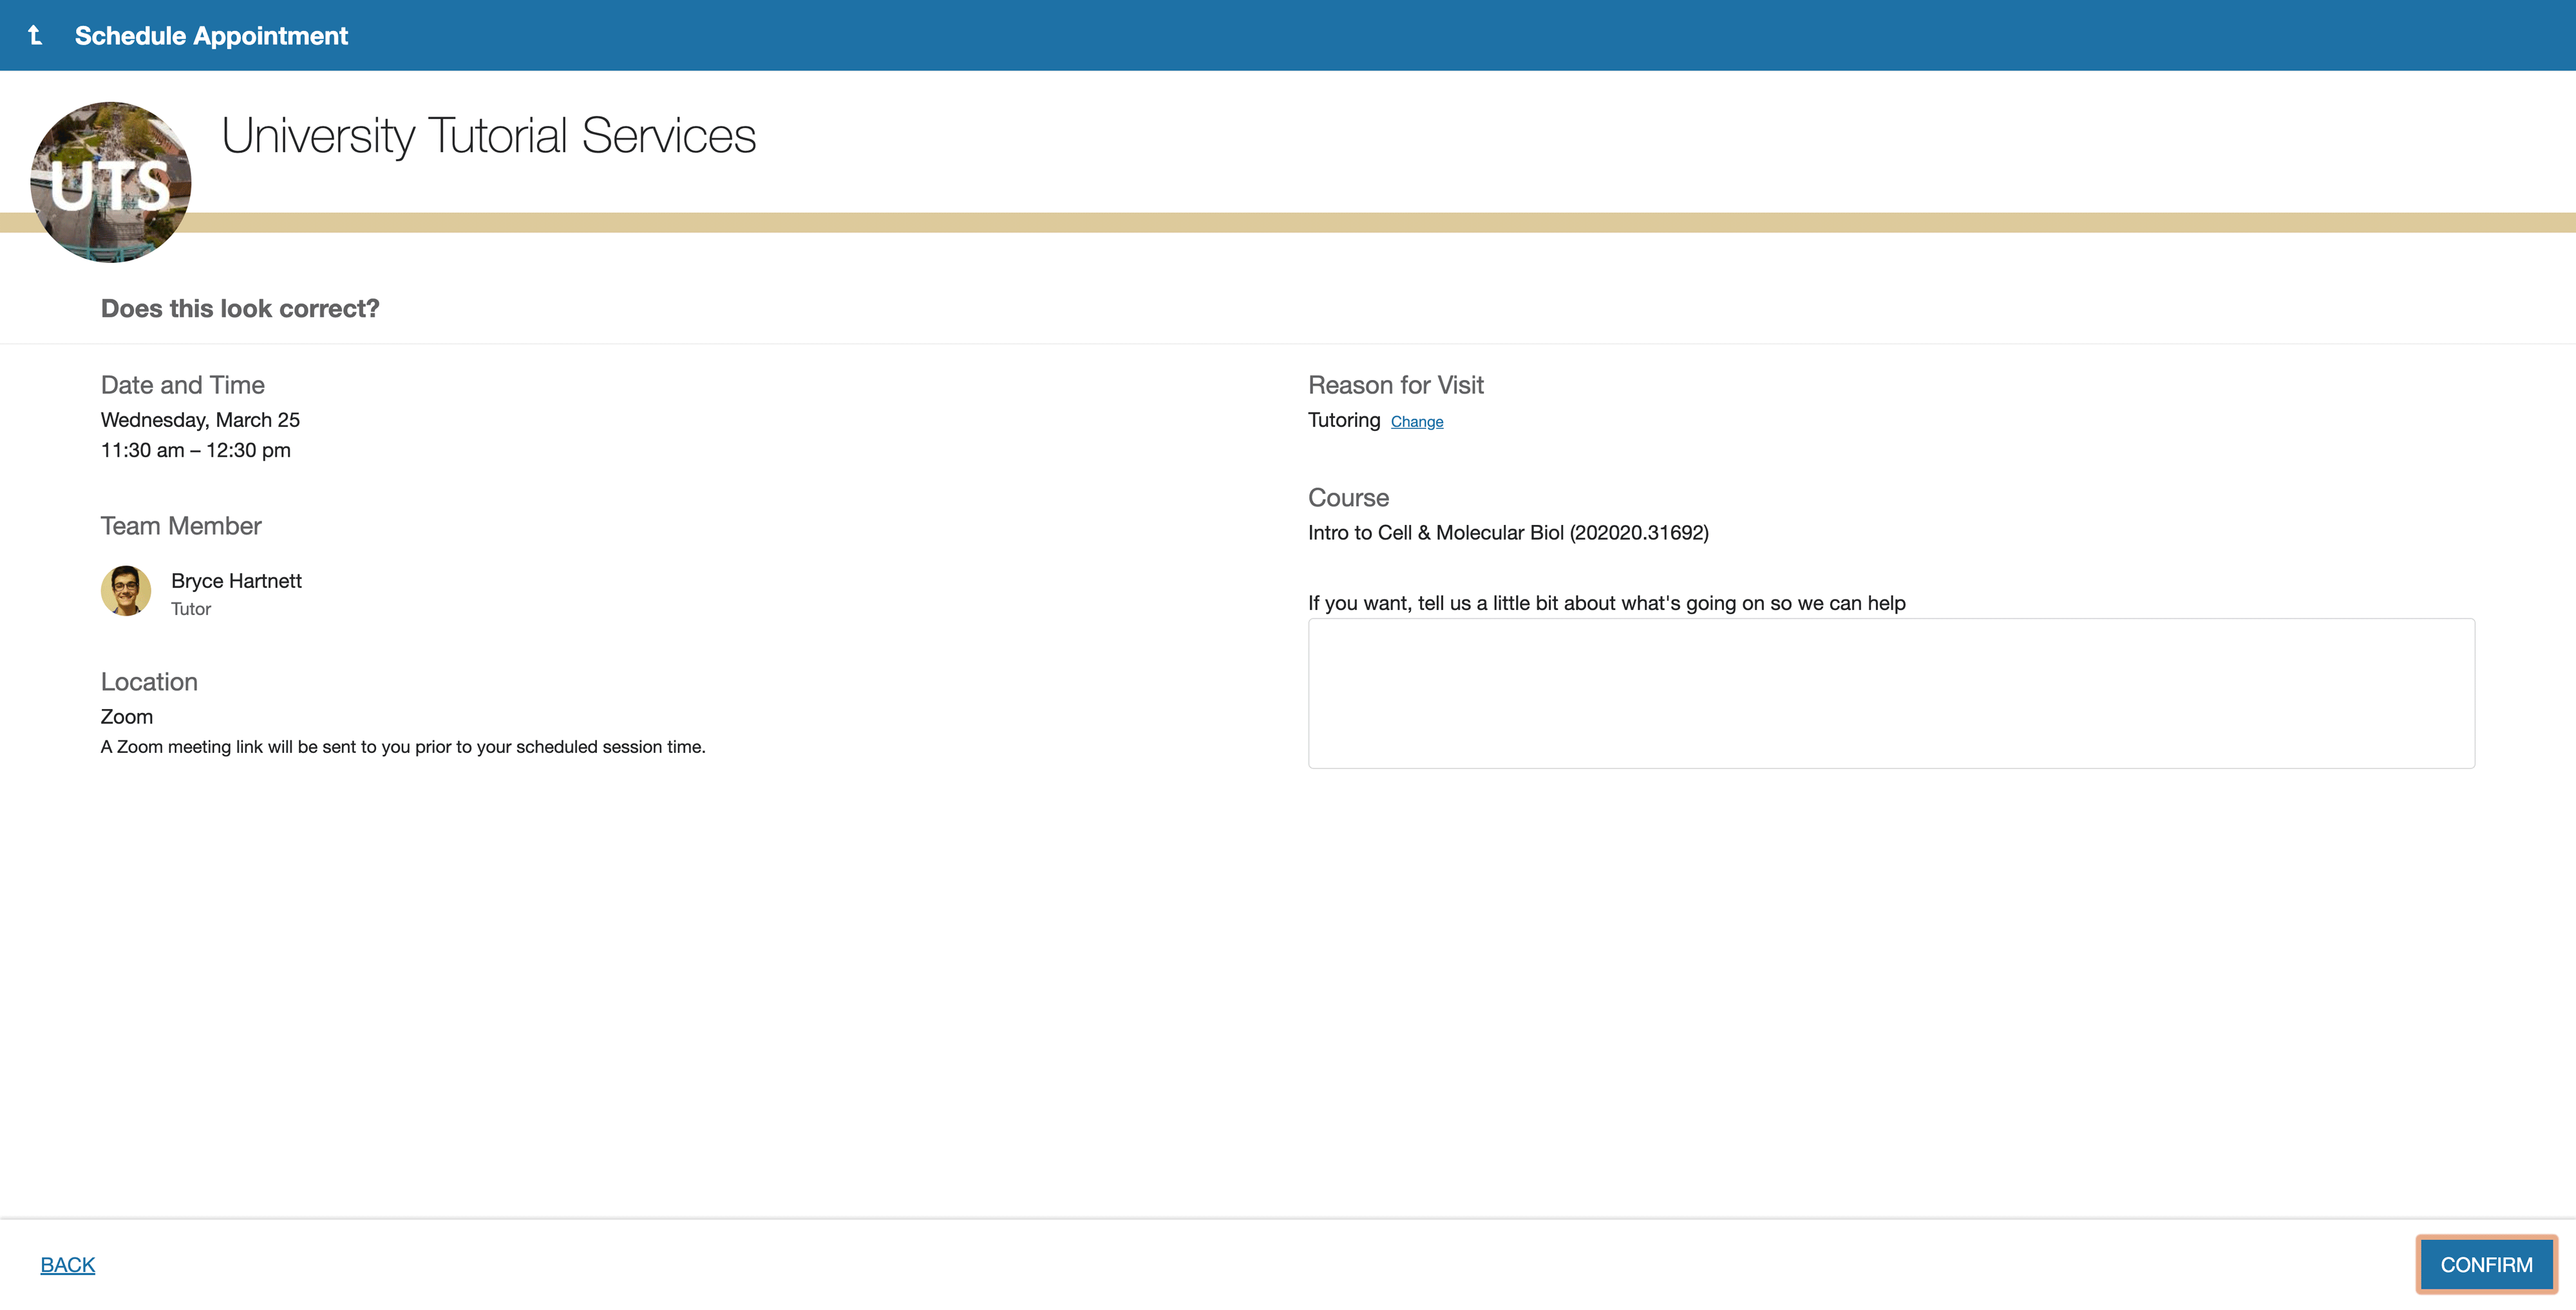The width and height of the screenshot is (2576, 1310).
Task: Click the UTS circular logo image
Action: point(110,182)
